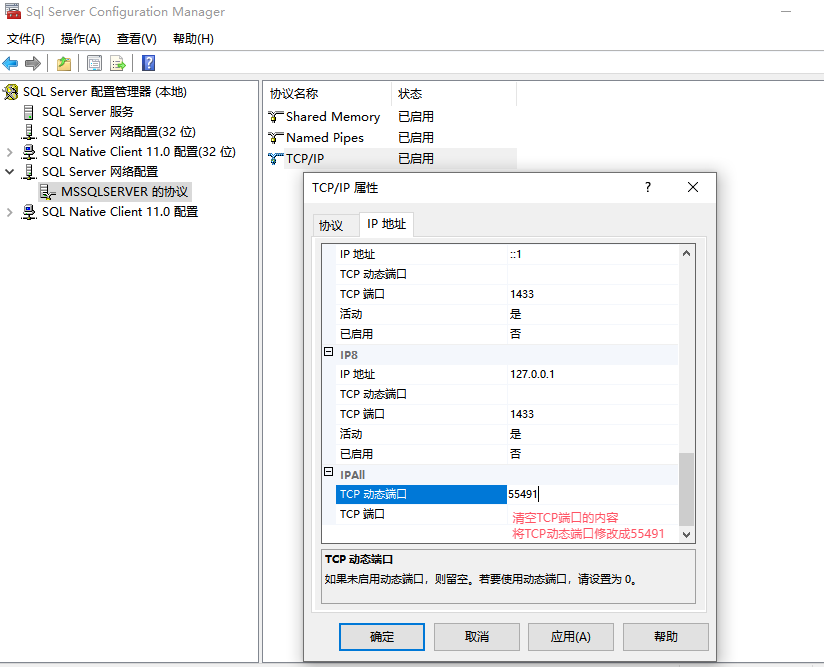The image size is (824, 667).
Task: Click the Forward arrow toolbar icon
Action: click(x=33, y=64)
